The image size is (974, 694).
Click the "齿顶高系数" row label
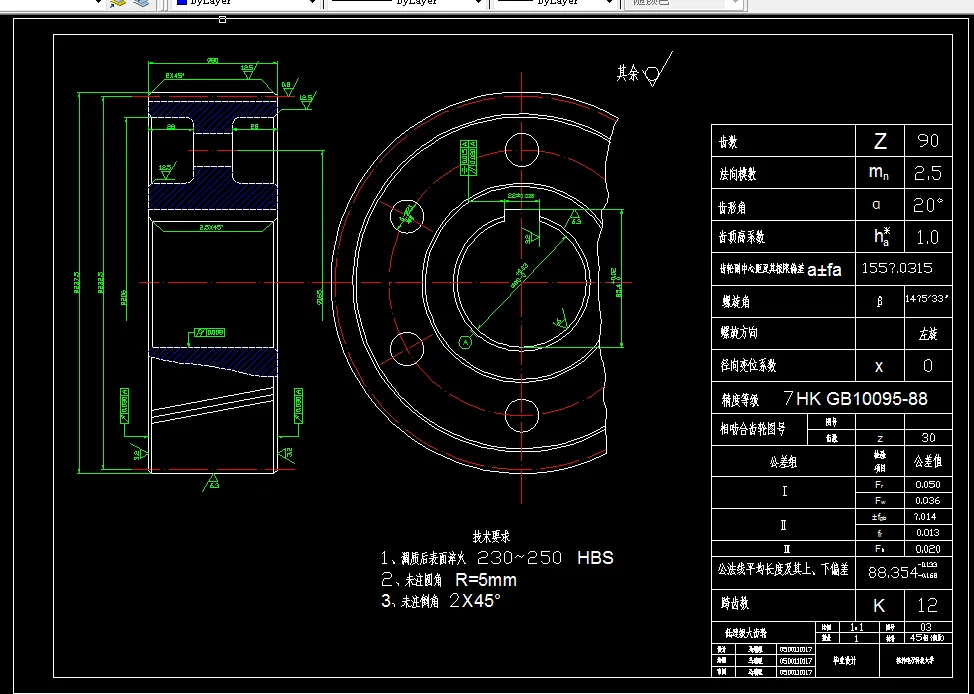[x=742, y=237]
